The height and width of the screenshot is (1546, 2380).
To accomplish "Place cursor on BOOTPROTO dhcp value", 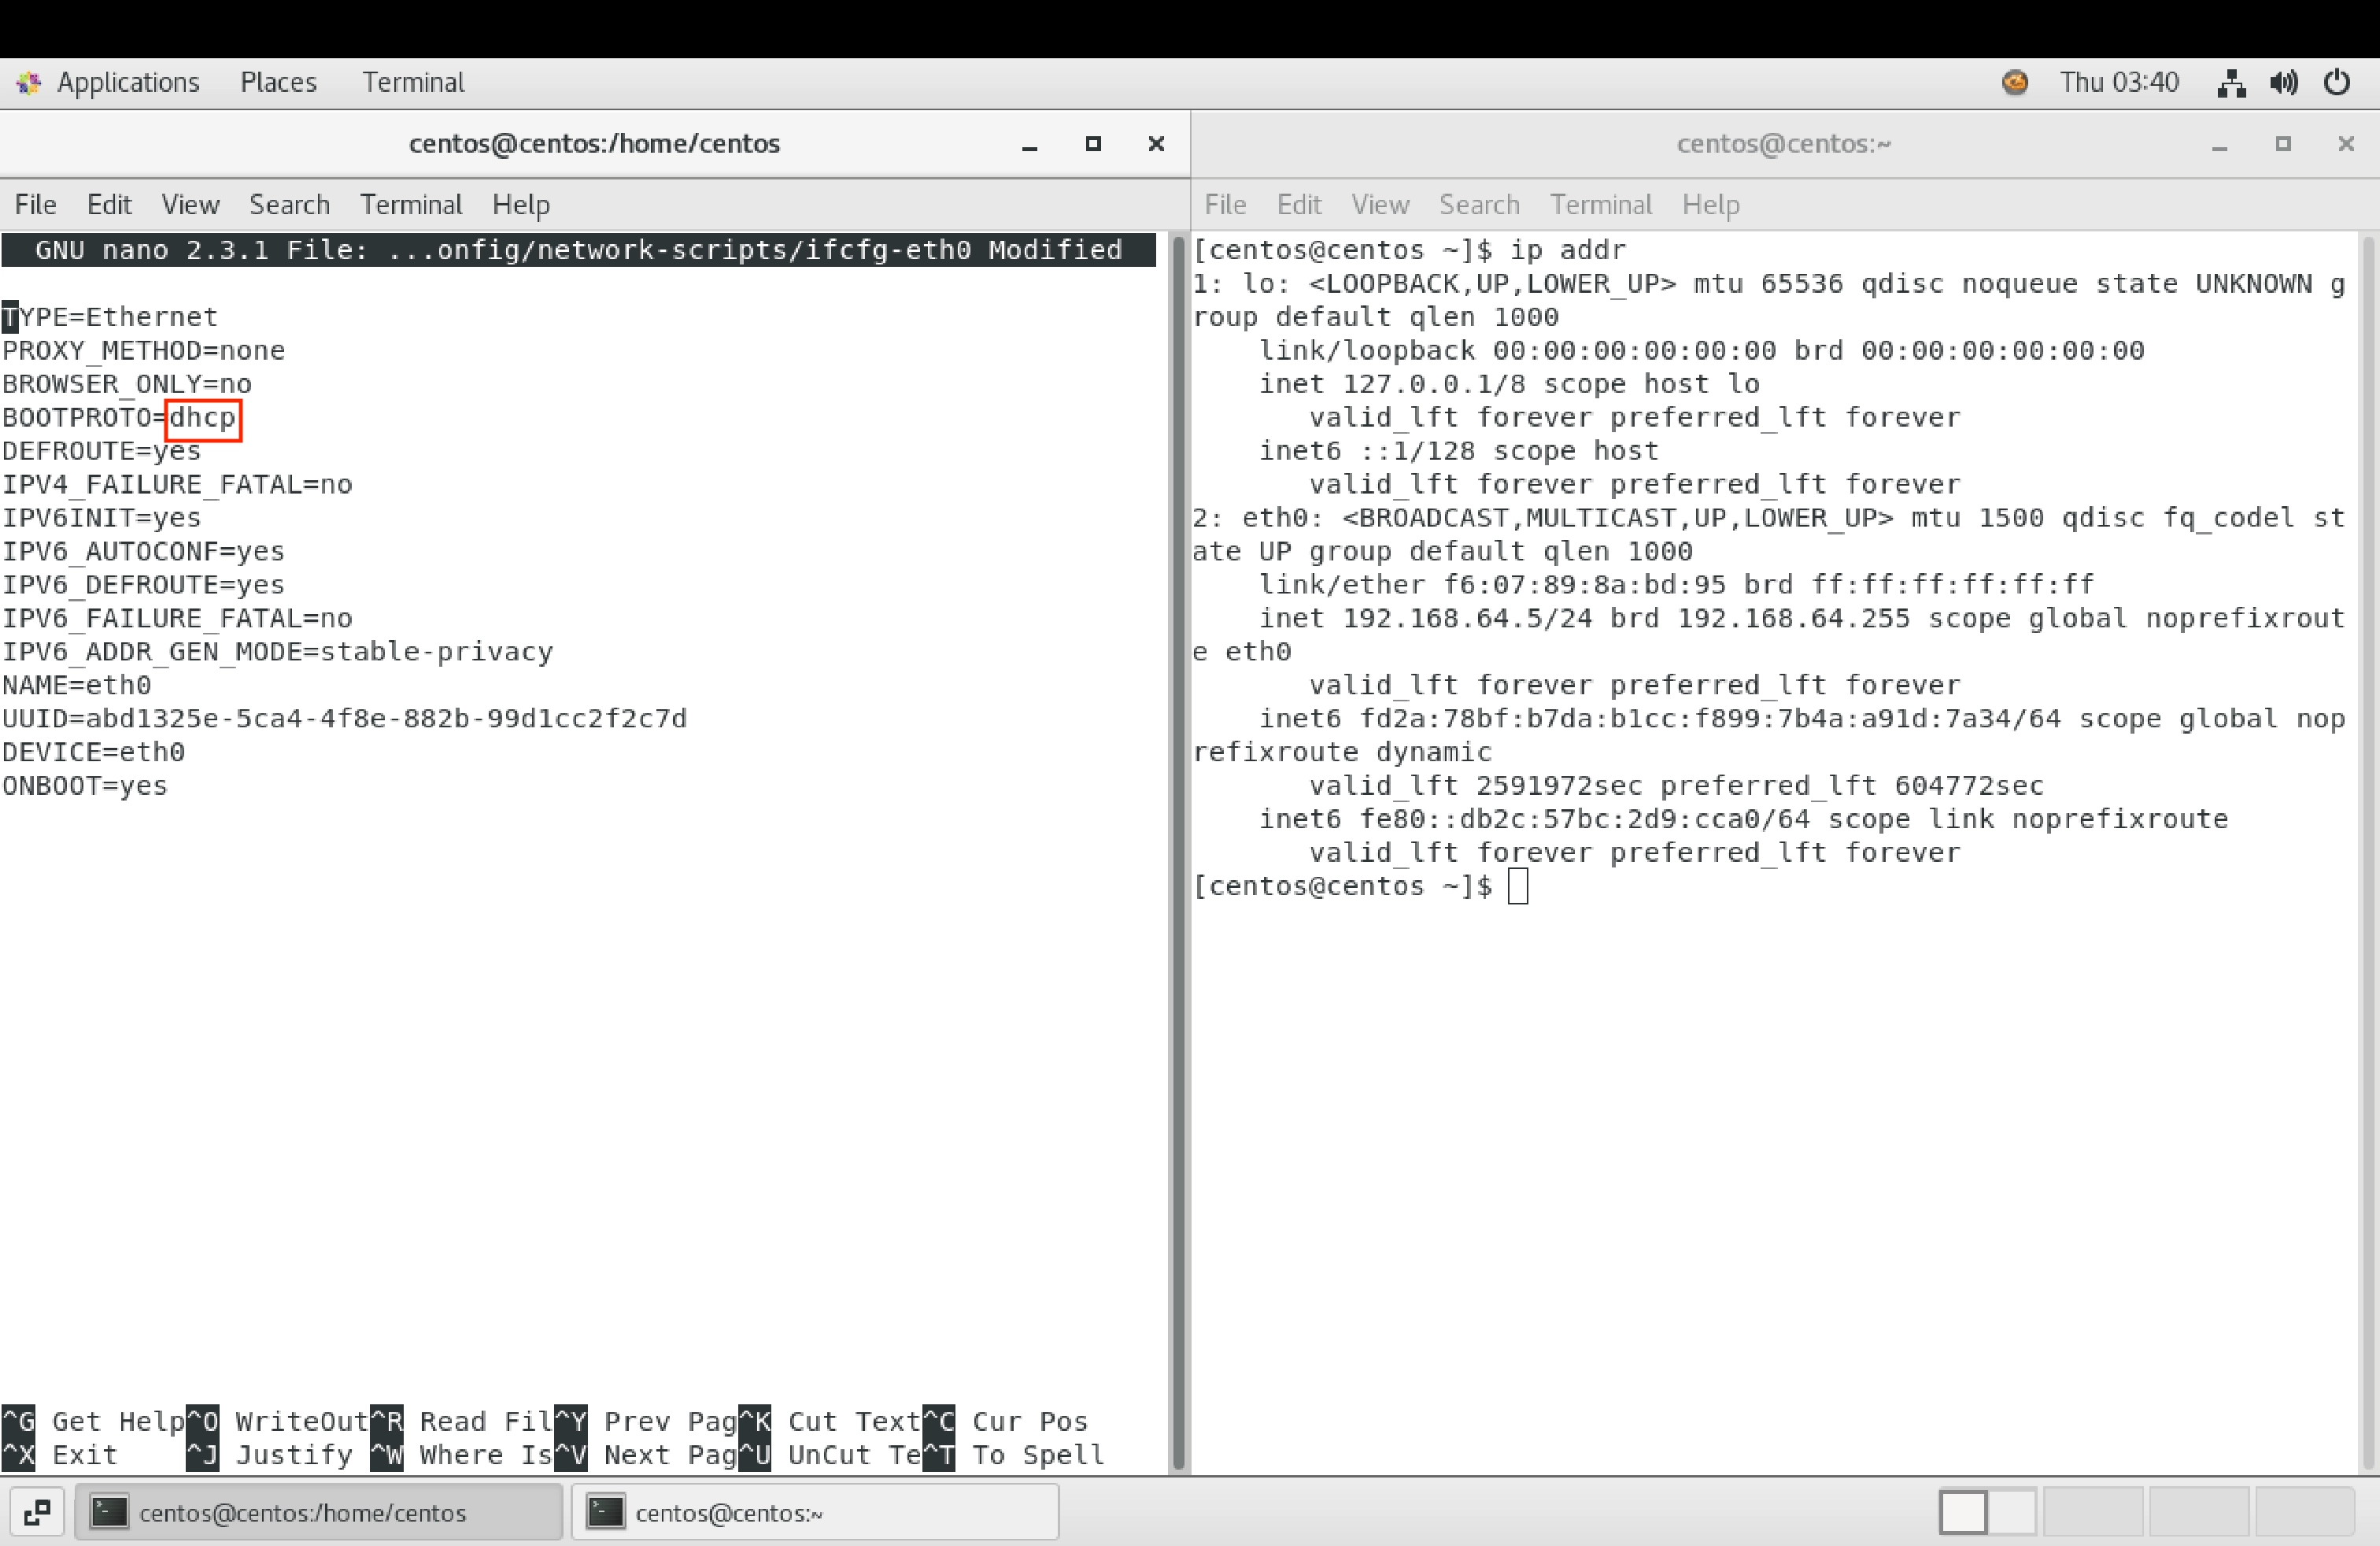I will (203, 418).
